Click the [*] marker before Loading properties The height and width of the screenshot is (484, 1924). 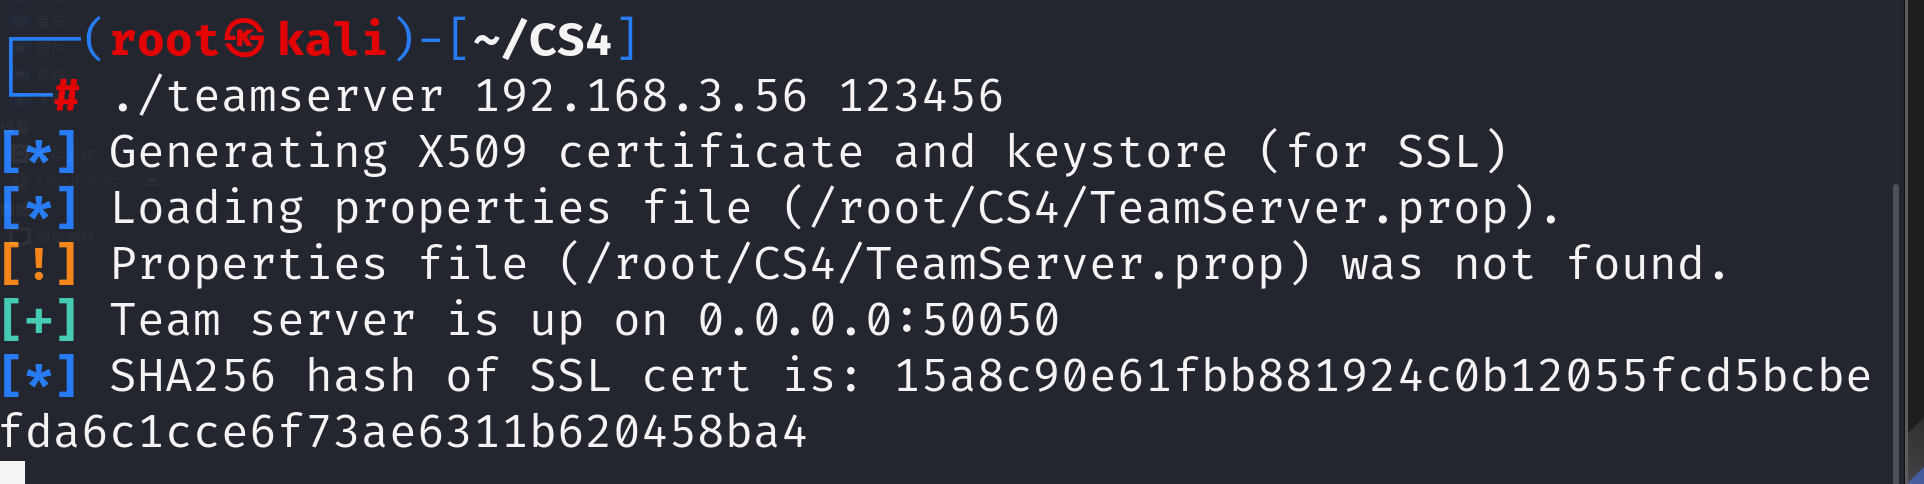click(x=39, y=208)
